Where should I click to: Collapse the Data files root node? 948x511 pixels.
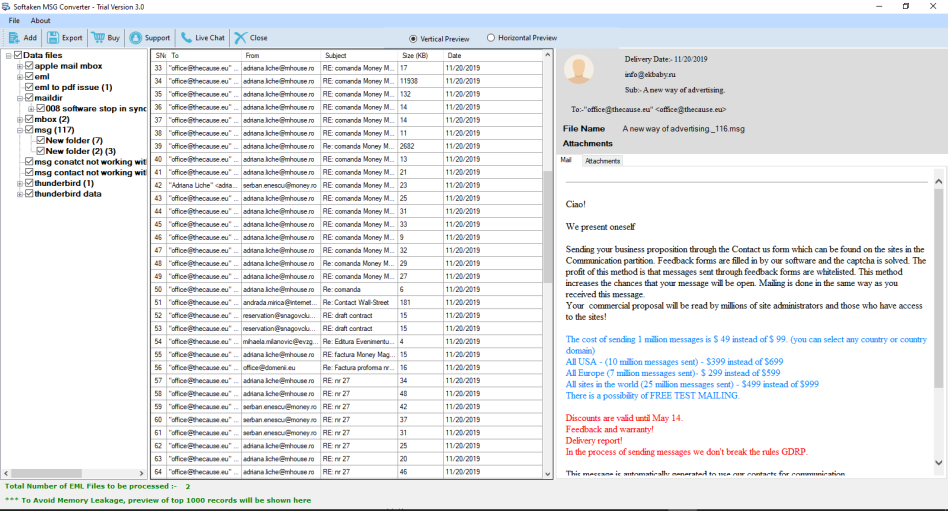pos(8,55)
